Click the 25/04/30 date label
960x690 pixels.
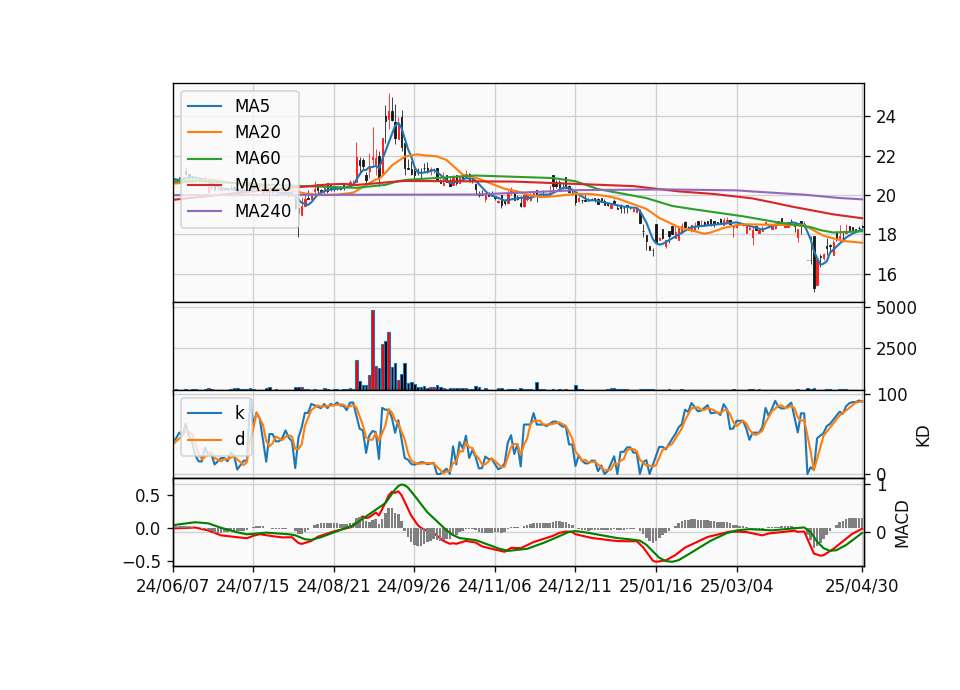click(862, 586)
